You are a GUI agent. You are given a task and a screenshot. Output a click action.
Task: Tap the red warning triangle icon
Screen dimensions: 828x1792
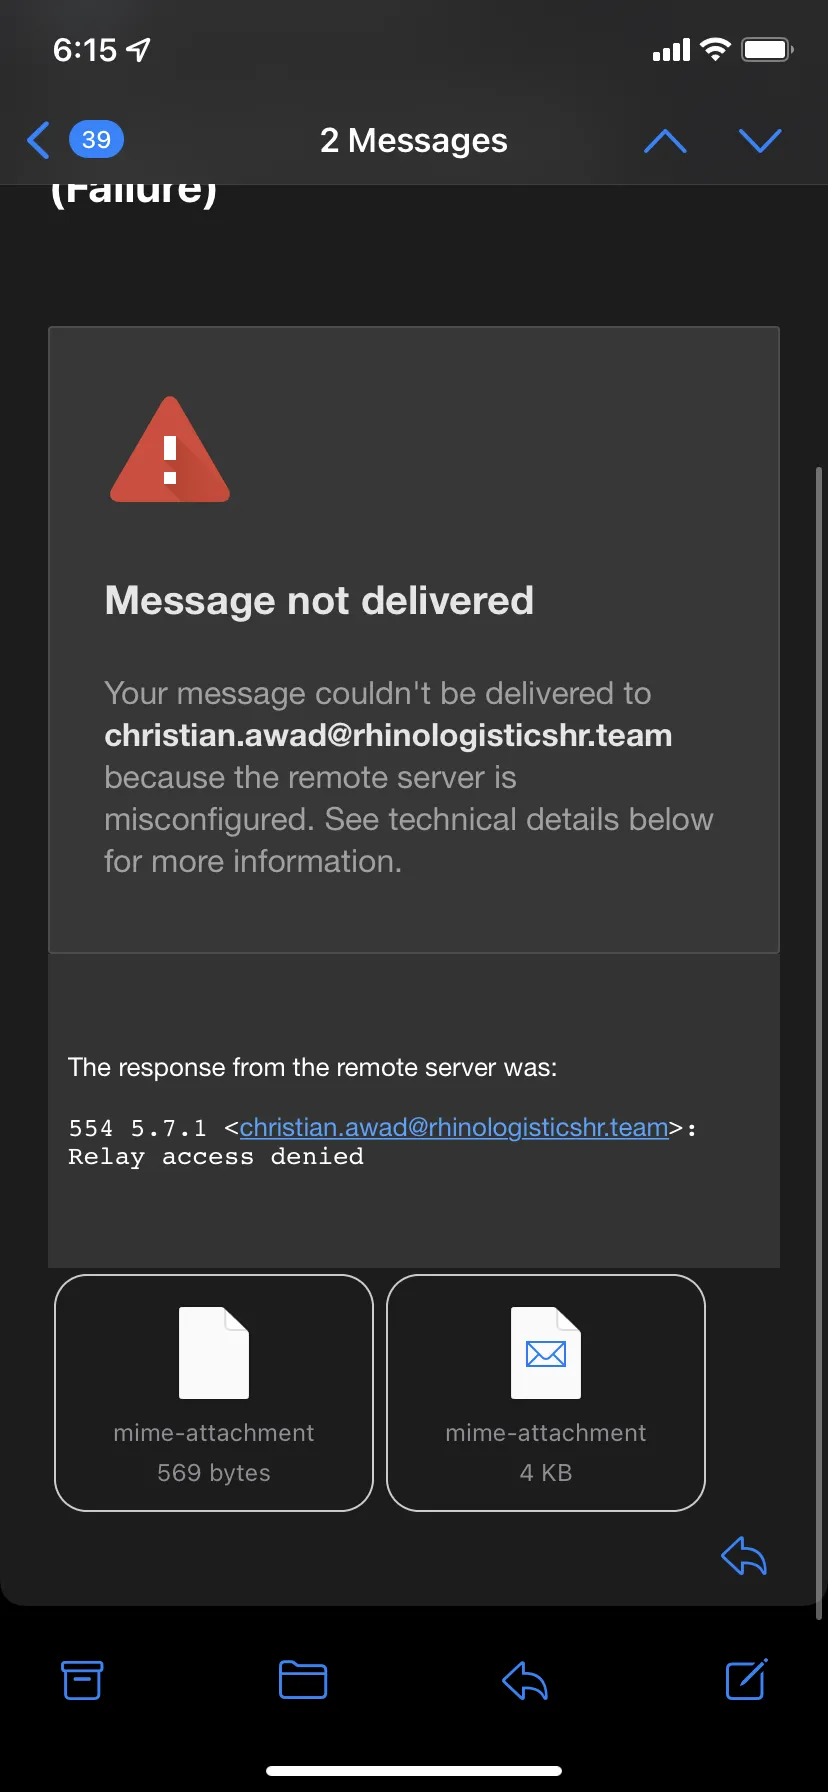[x=170, y=450]
